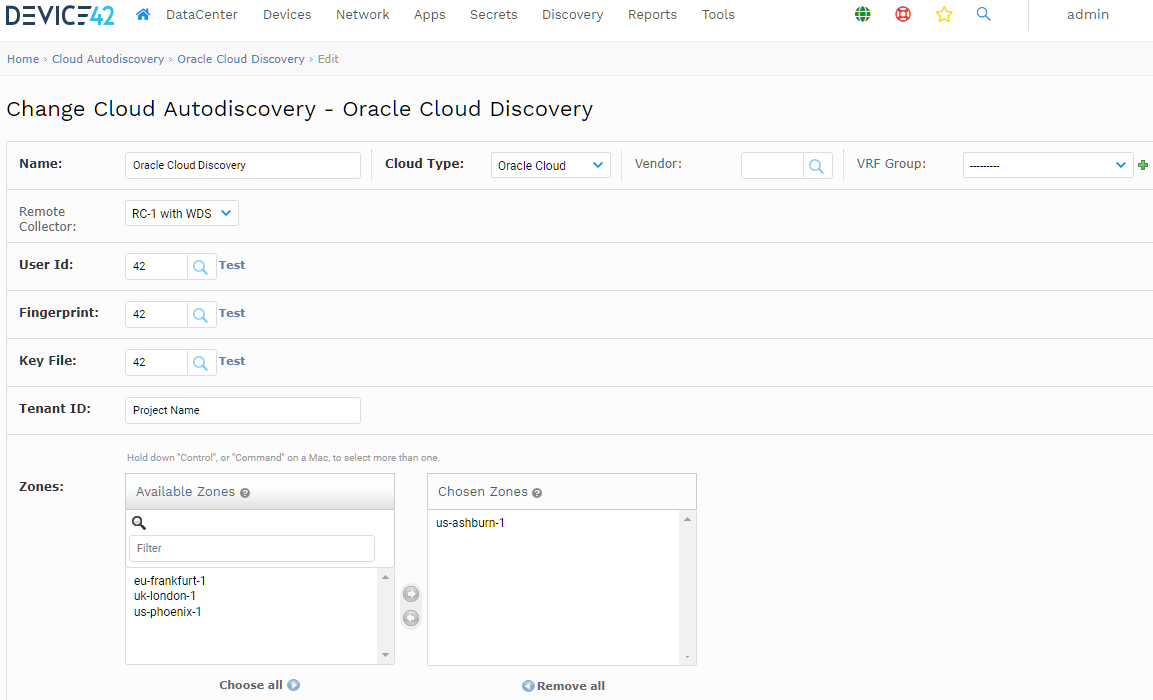Open the Device42 home icon
Viewport: 1153px width, 700px height.
click(x=143, y=14)
